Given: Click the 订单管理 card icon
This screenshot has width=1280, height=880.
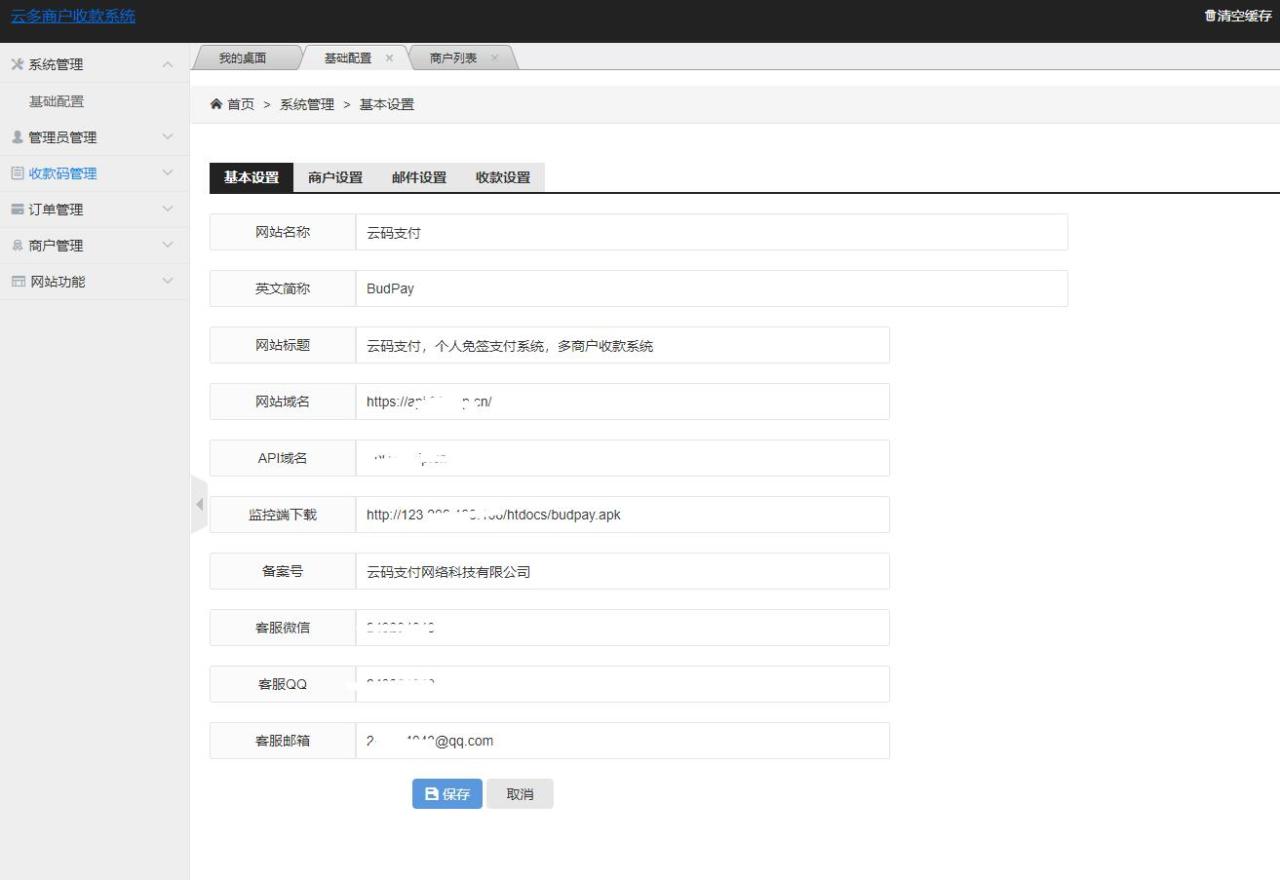Looking at the screenshot, I should [16, 209].
